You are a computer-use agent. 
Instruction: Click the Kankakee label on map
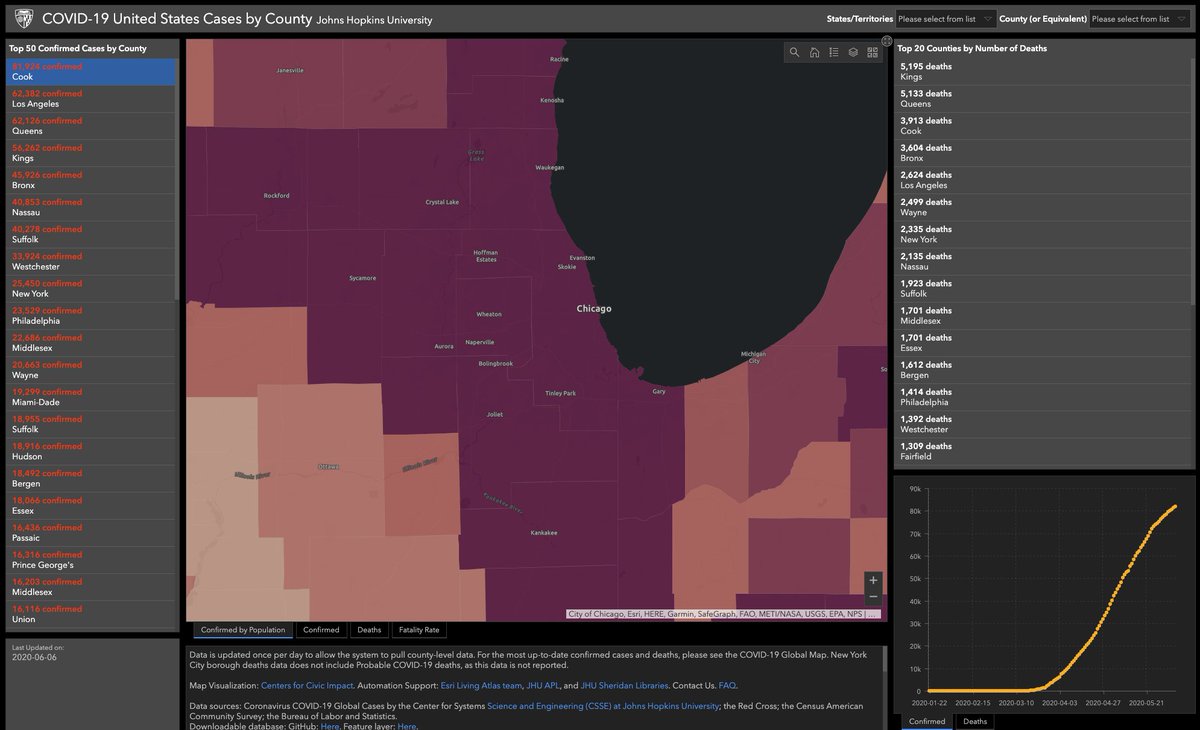(x=544, y=532)
